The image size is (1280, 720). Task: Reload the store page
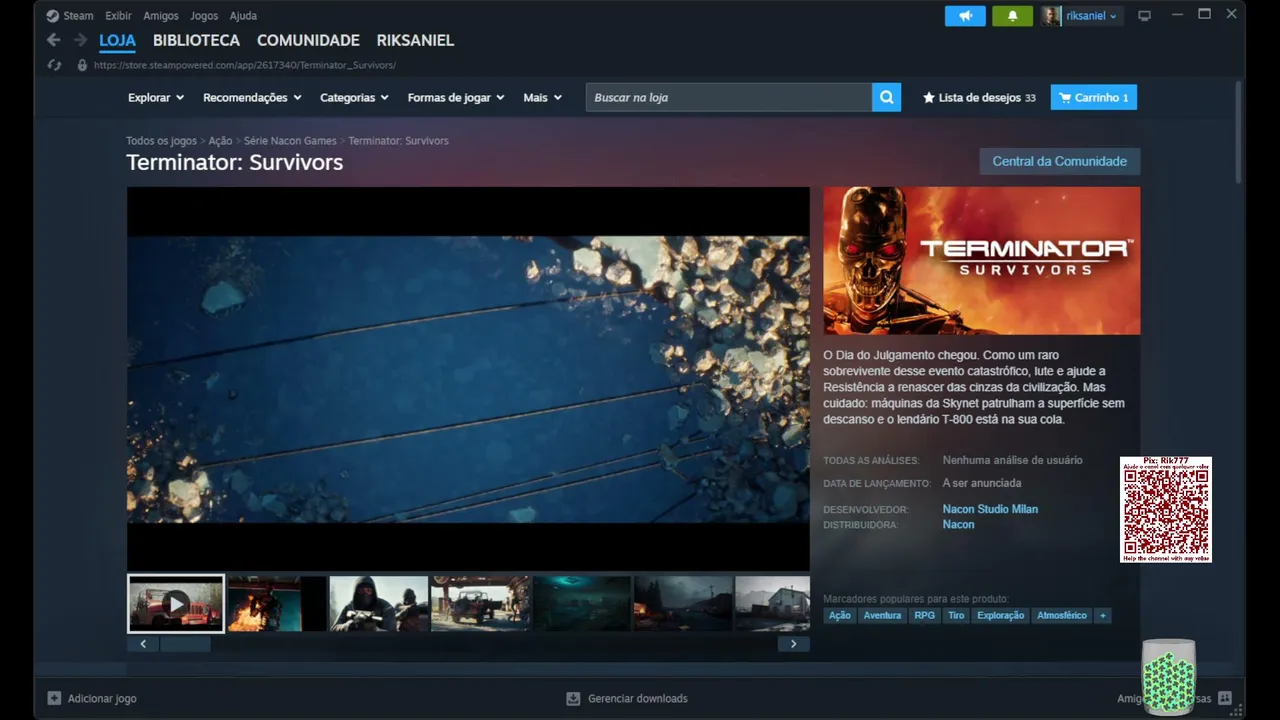(55, 65)
